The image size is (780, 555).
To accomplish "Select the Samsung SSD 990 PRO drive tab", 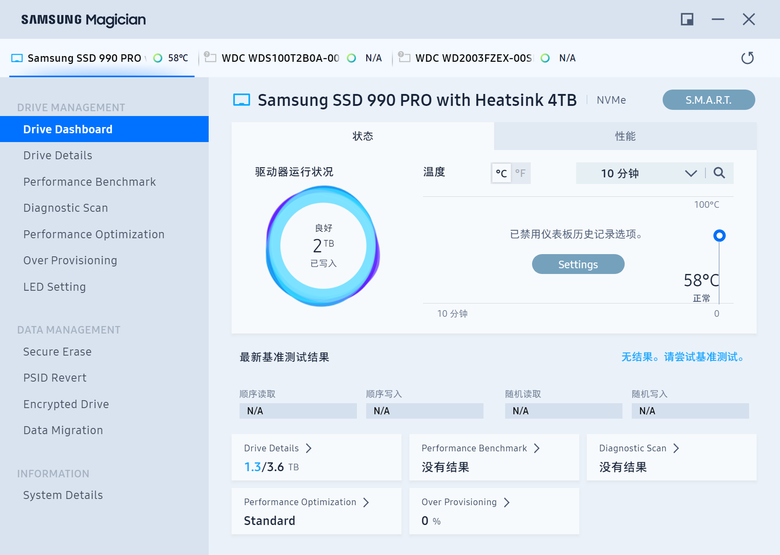I will (x=101, y=58).
